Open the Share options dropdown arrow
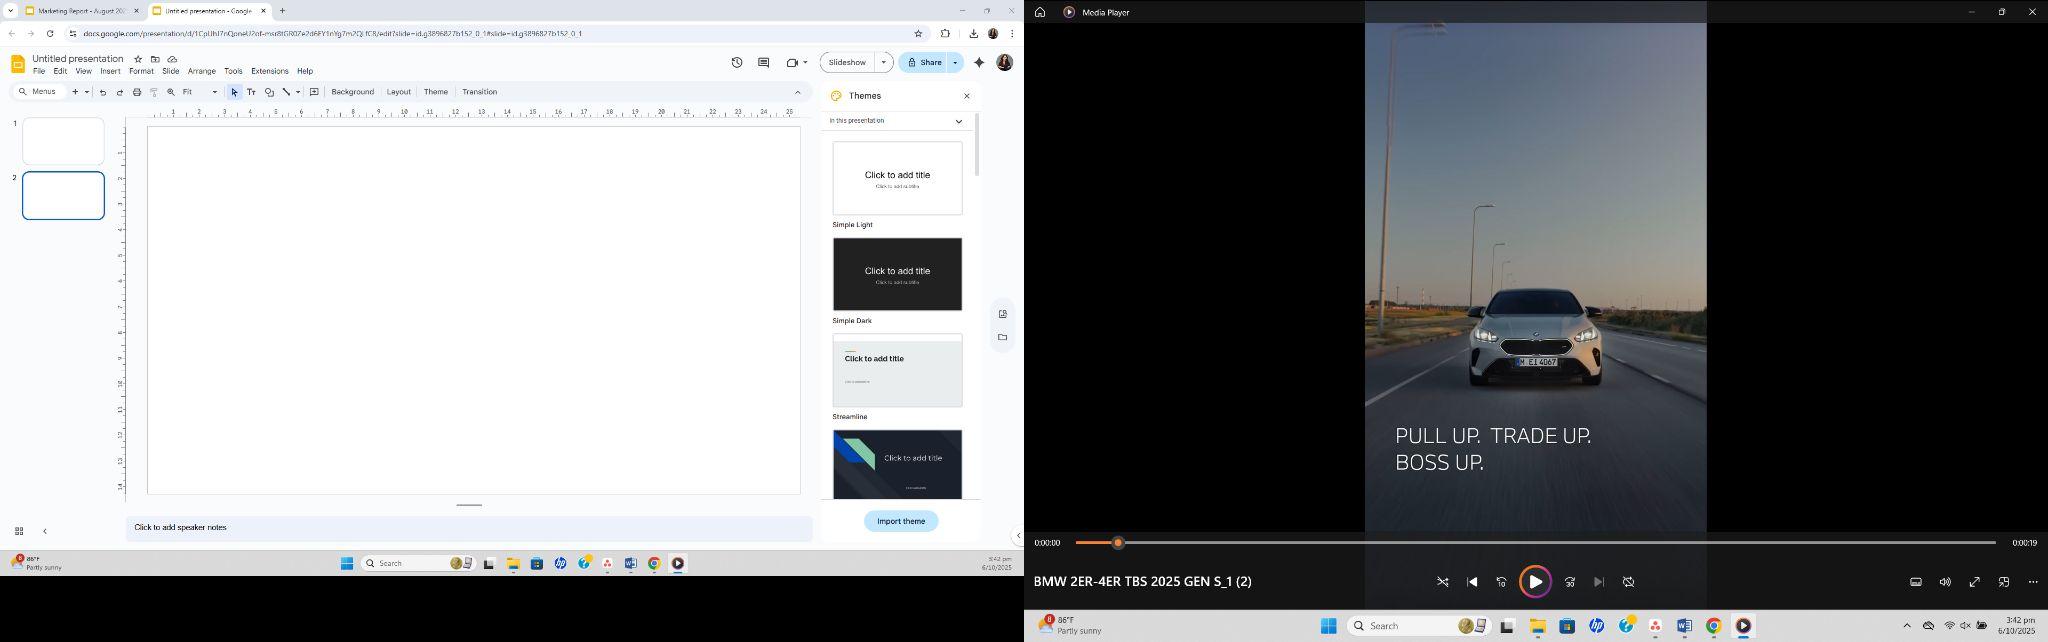Image resolution: width=2048 pixels, height=642 pixels. pyautogui.click(x=955, y=62)
